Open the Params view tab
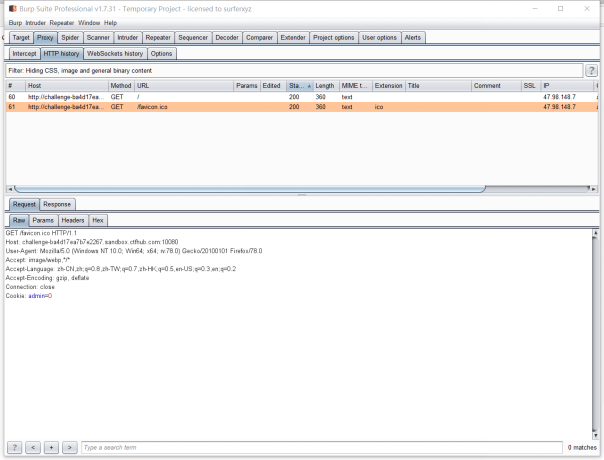Screen dimensions: 604x460 43,220
